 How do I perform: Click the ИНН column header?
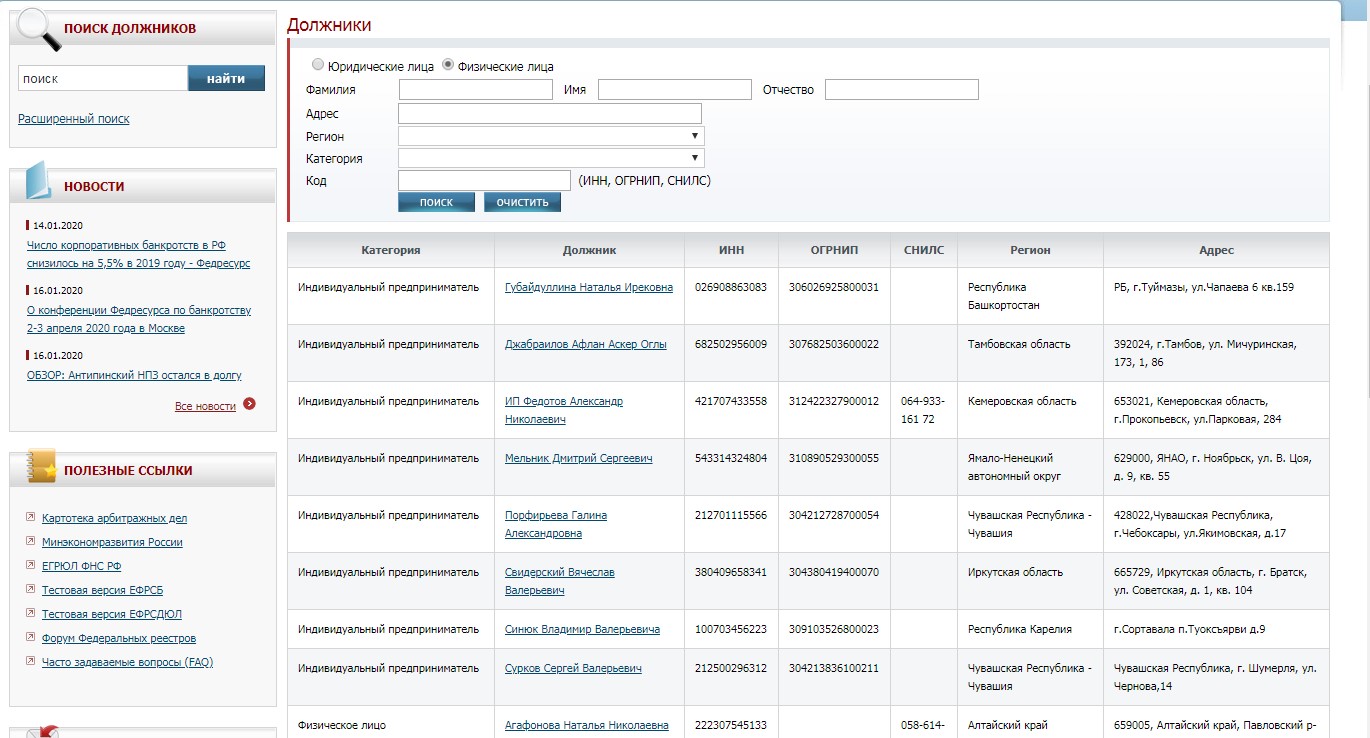732,250
